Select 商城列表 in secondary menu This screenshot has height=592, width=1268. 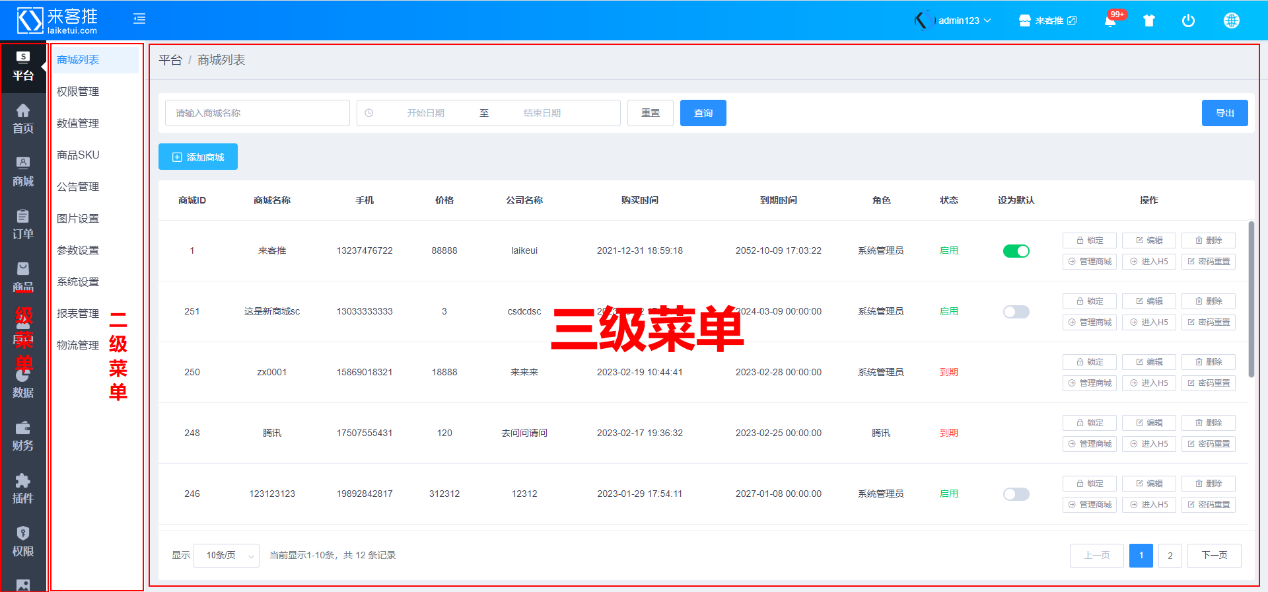[94, 60]
